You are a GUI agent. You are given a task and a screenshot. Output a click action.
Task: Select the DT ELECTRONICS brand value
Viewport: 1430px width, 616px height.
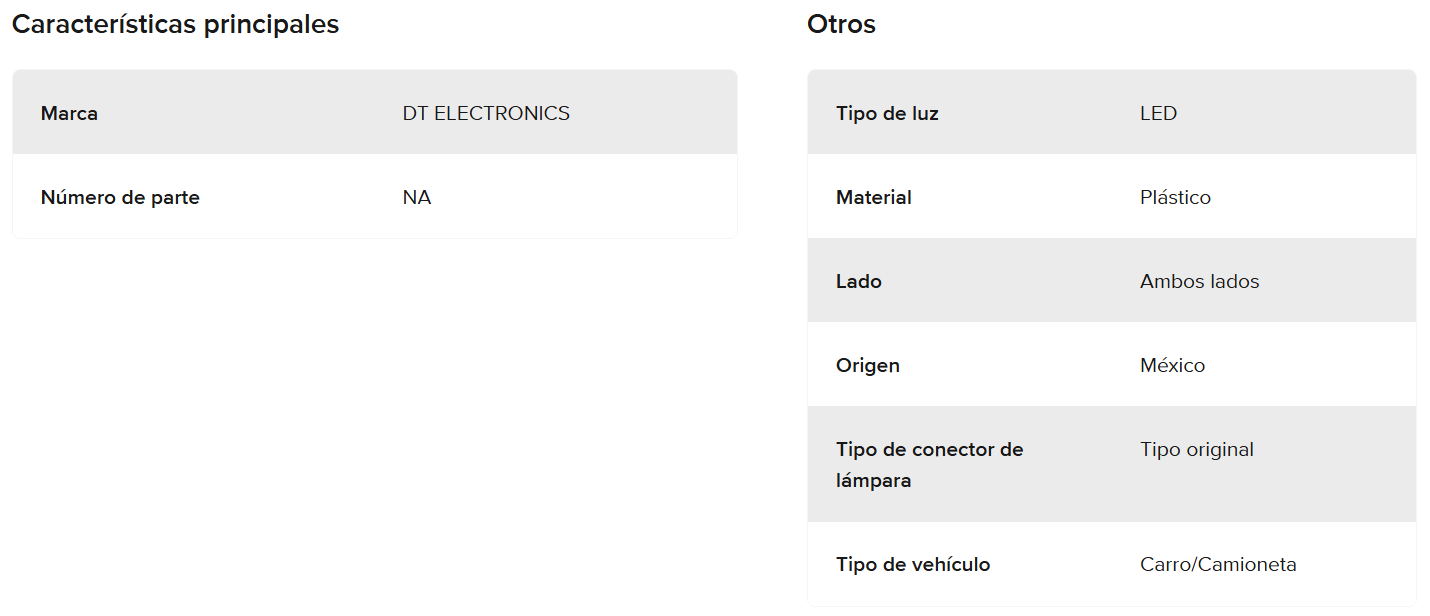tap(486, 113)
